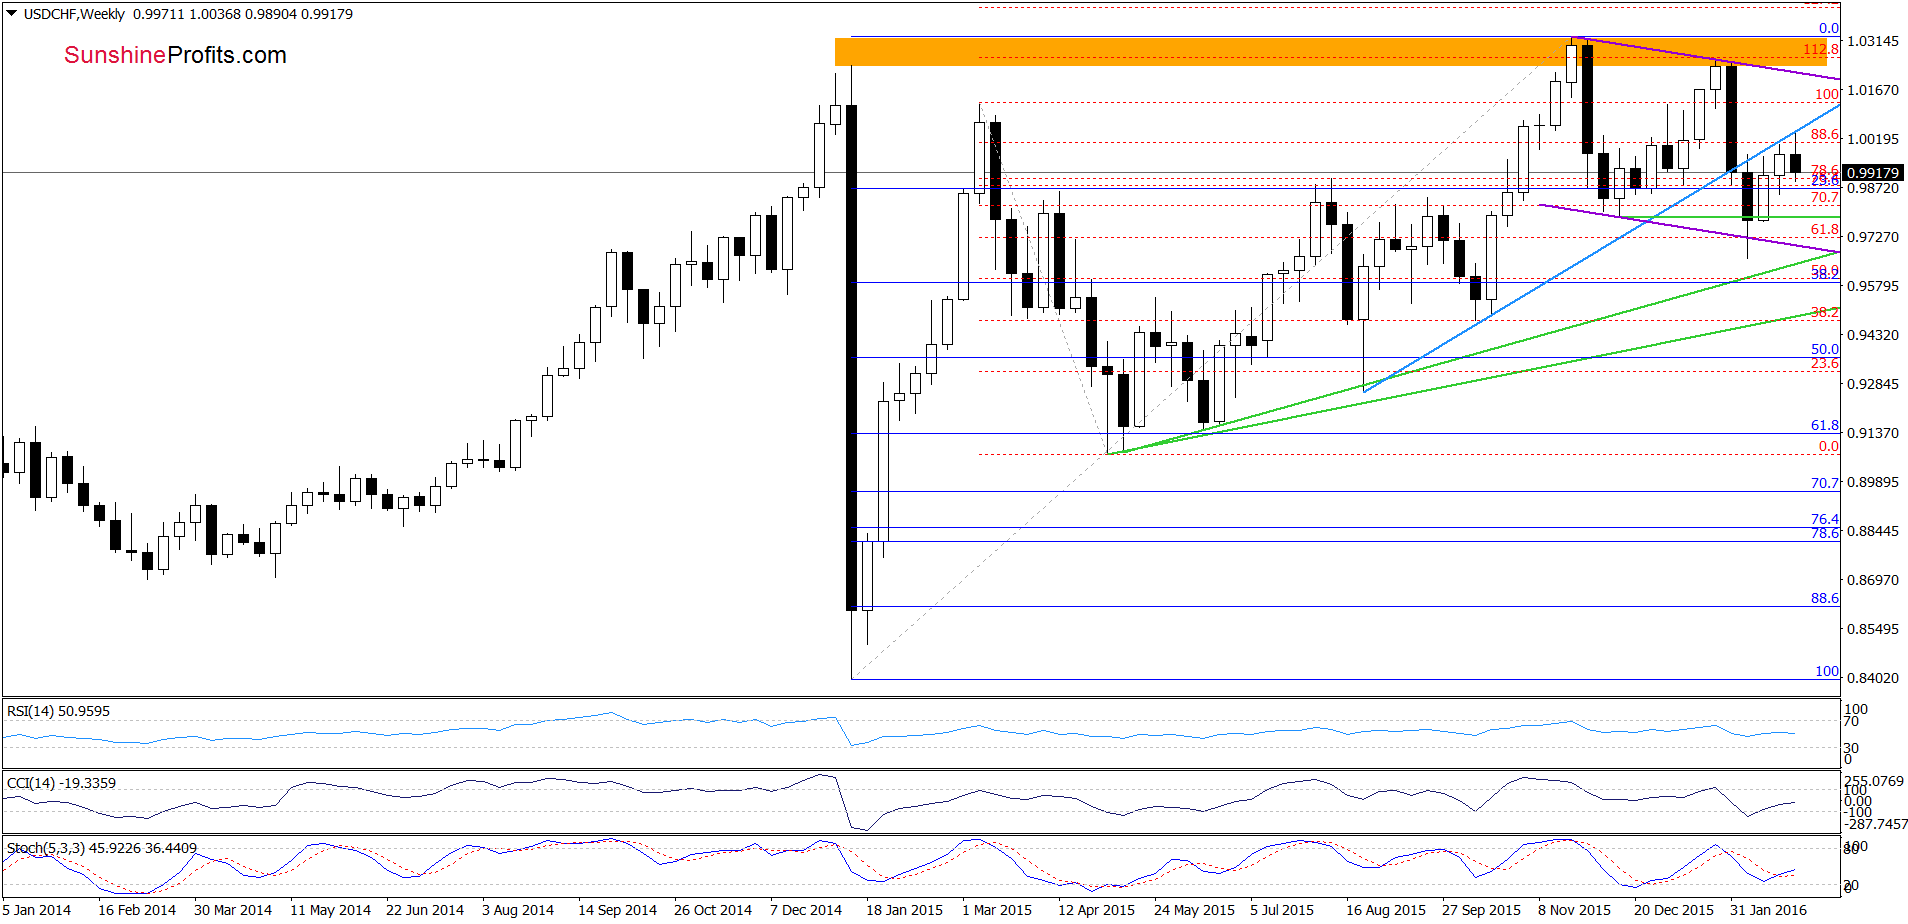Click the 7 Dec 2014 date label

tap(806, 910)
